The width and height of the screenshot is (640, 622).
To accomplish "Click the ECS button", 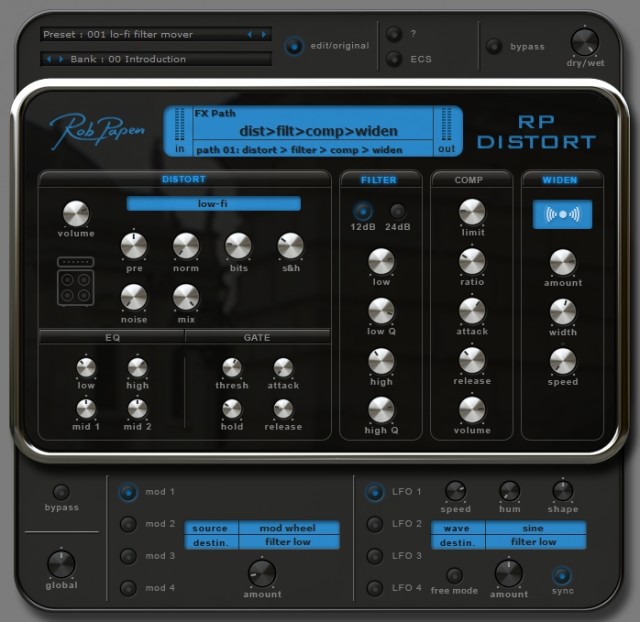I will coord(394,59).
